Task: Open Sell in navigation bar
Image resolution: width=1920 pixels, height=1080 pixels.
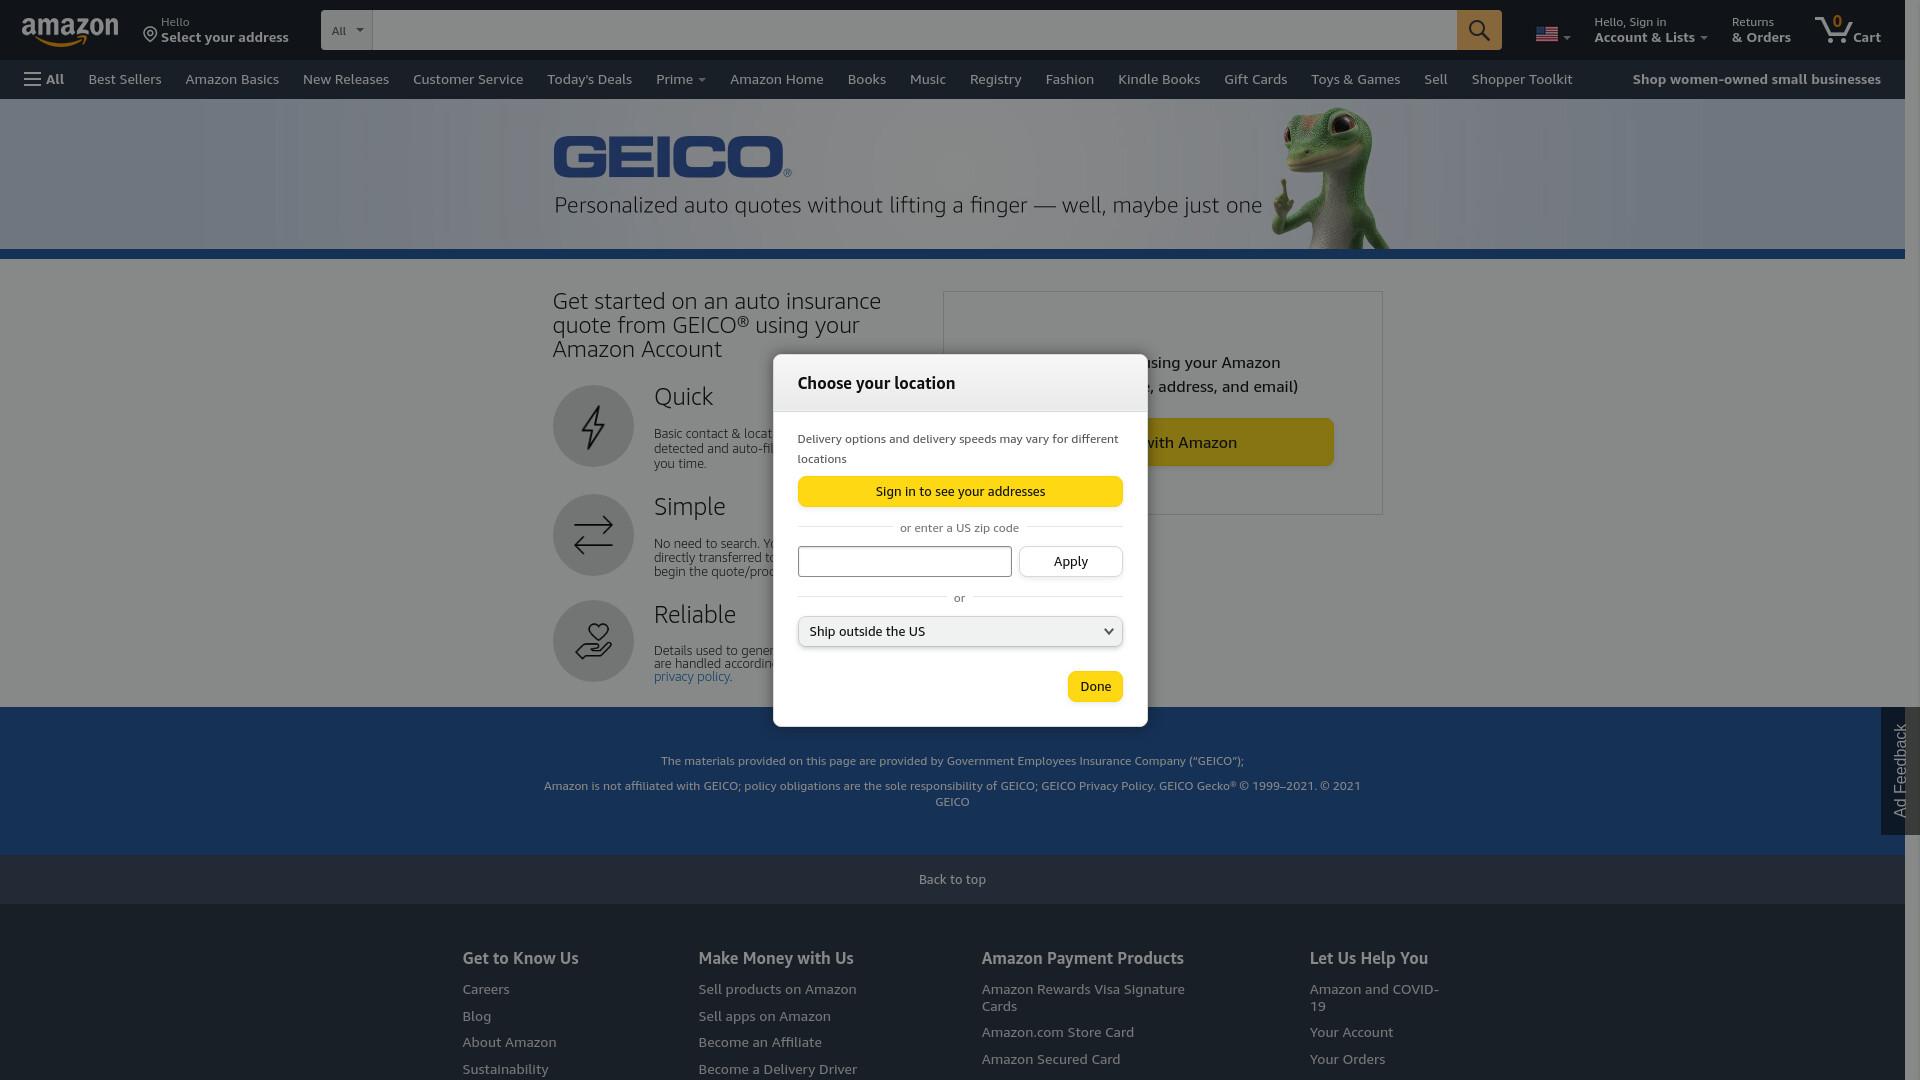Action: click(1436, 79)
